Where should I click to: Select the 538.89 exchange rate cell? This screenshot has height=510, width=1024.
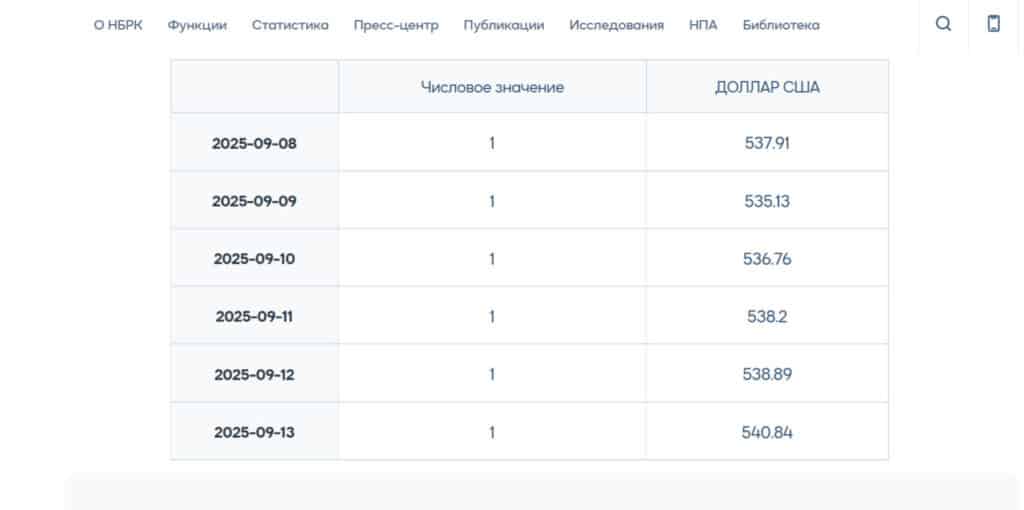767,374
